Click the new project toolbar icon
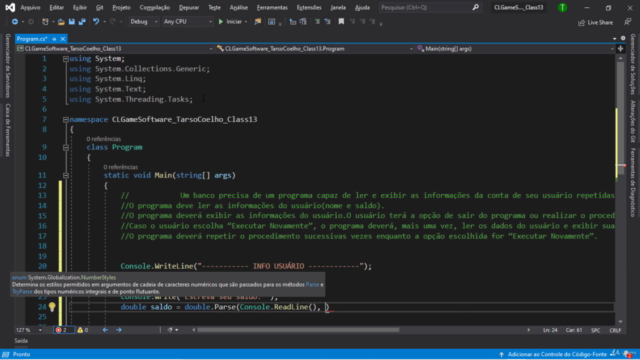 click(x=45, y=22)
